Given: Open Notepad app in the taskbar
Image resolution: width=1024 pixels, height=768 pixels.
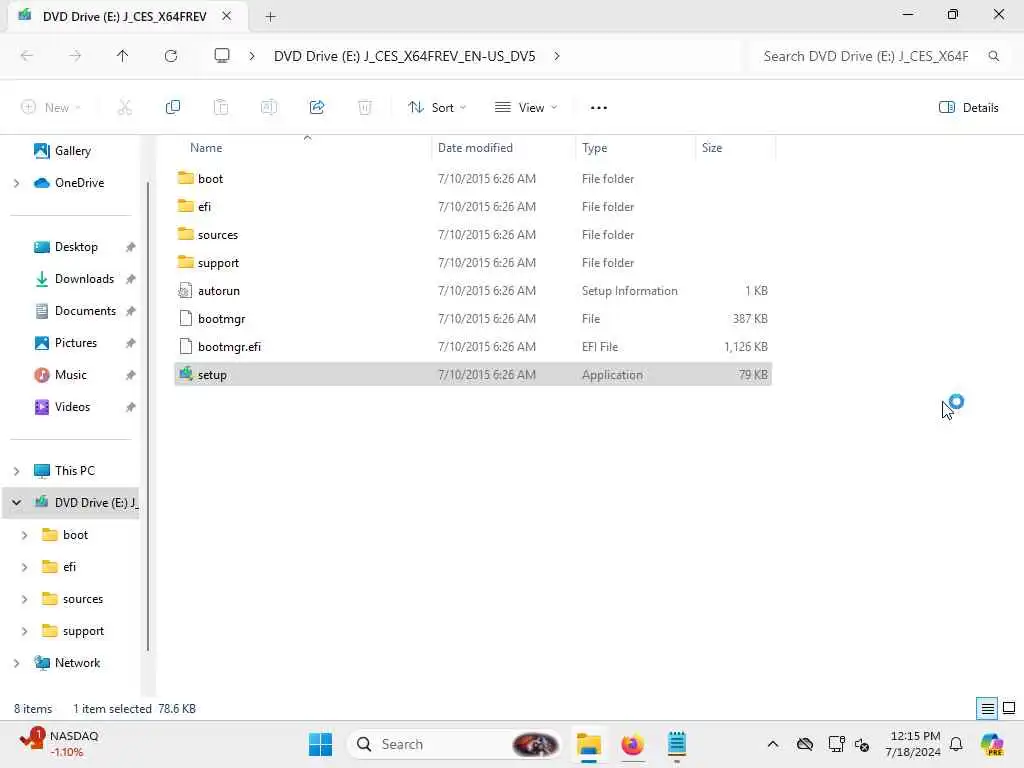Looking at the screenshot, I should 677,744.
